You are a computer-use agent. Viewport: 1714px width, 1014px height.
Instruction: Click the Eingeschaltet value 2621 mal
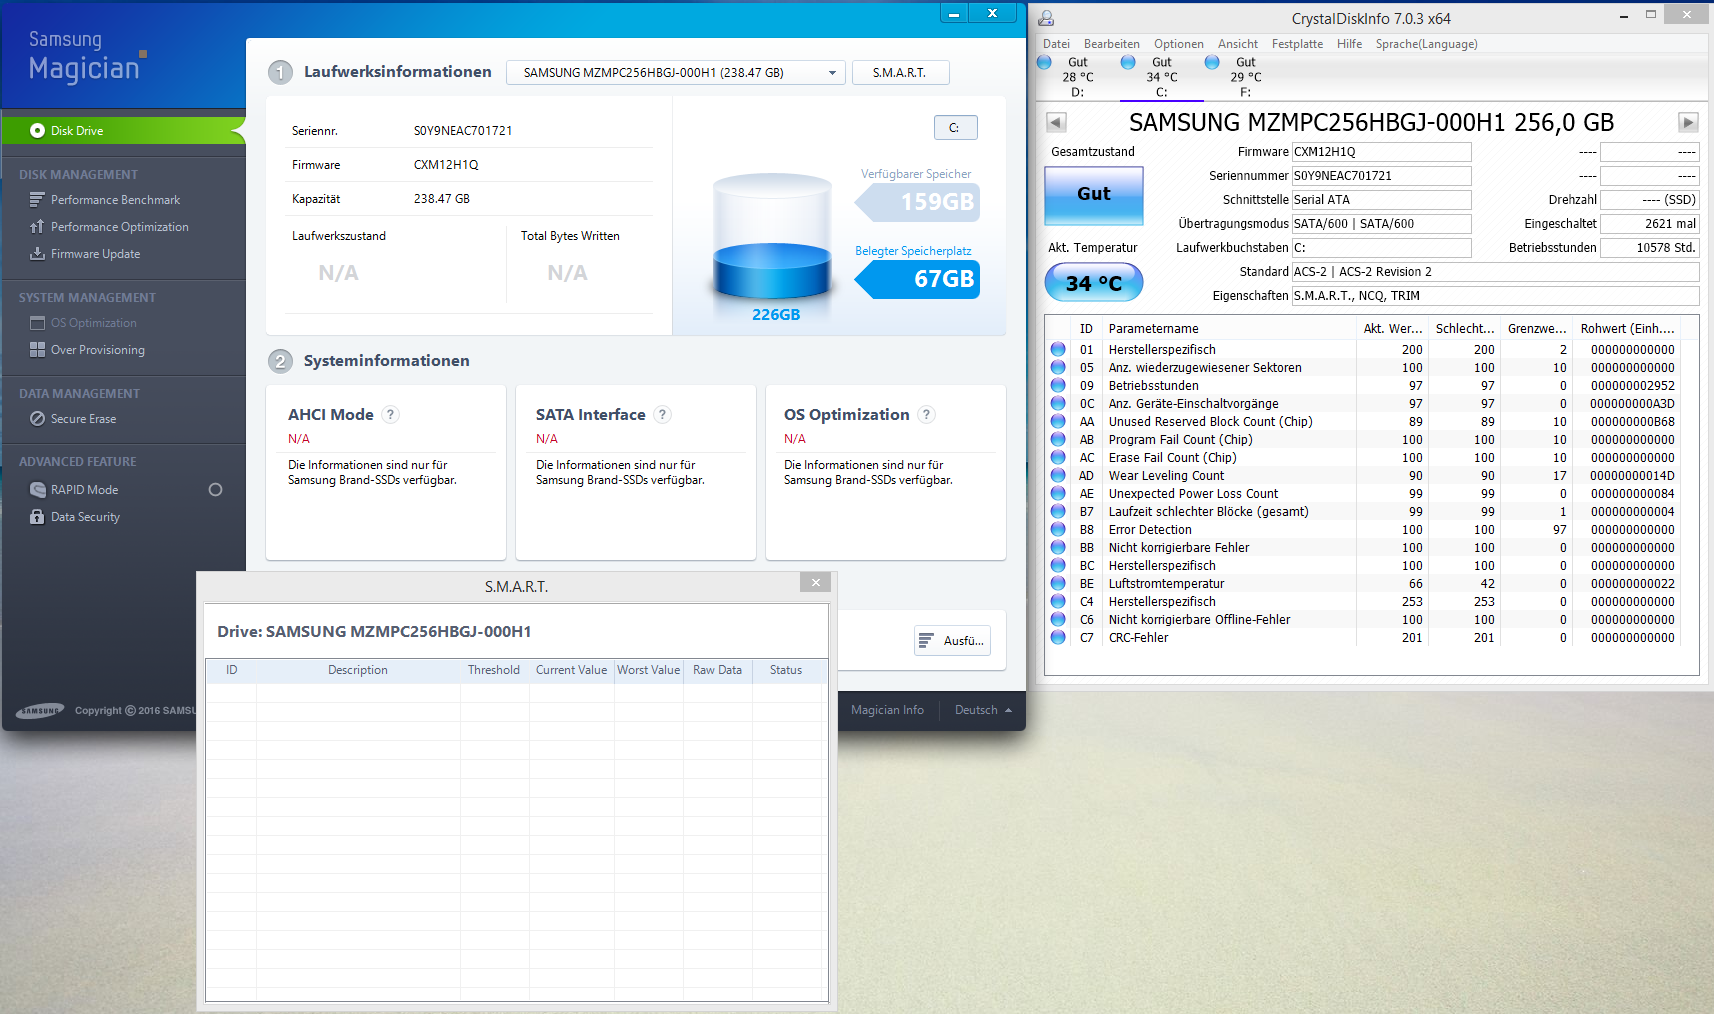[1650, 224]
